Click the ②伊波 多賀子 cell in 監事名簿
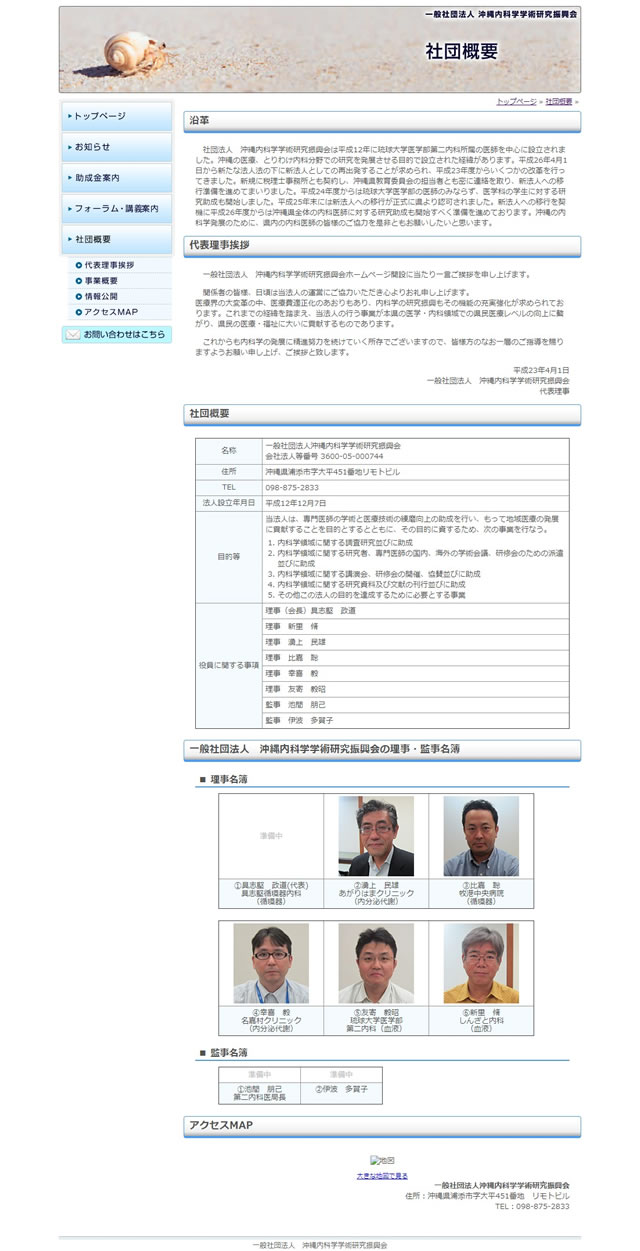Image resolution: width=640 pixels, height=1251 pixels. (342, 1092)
